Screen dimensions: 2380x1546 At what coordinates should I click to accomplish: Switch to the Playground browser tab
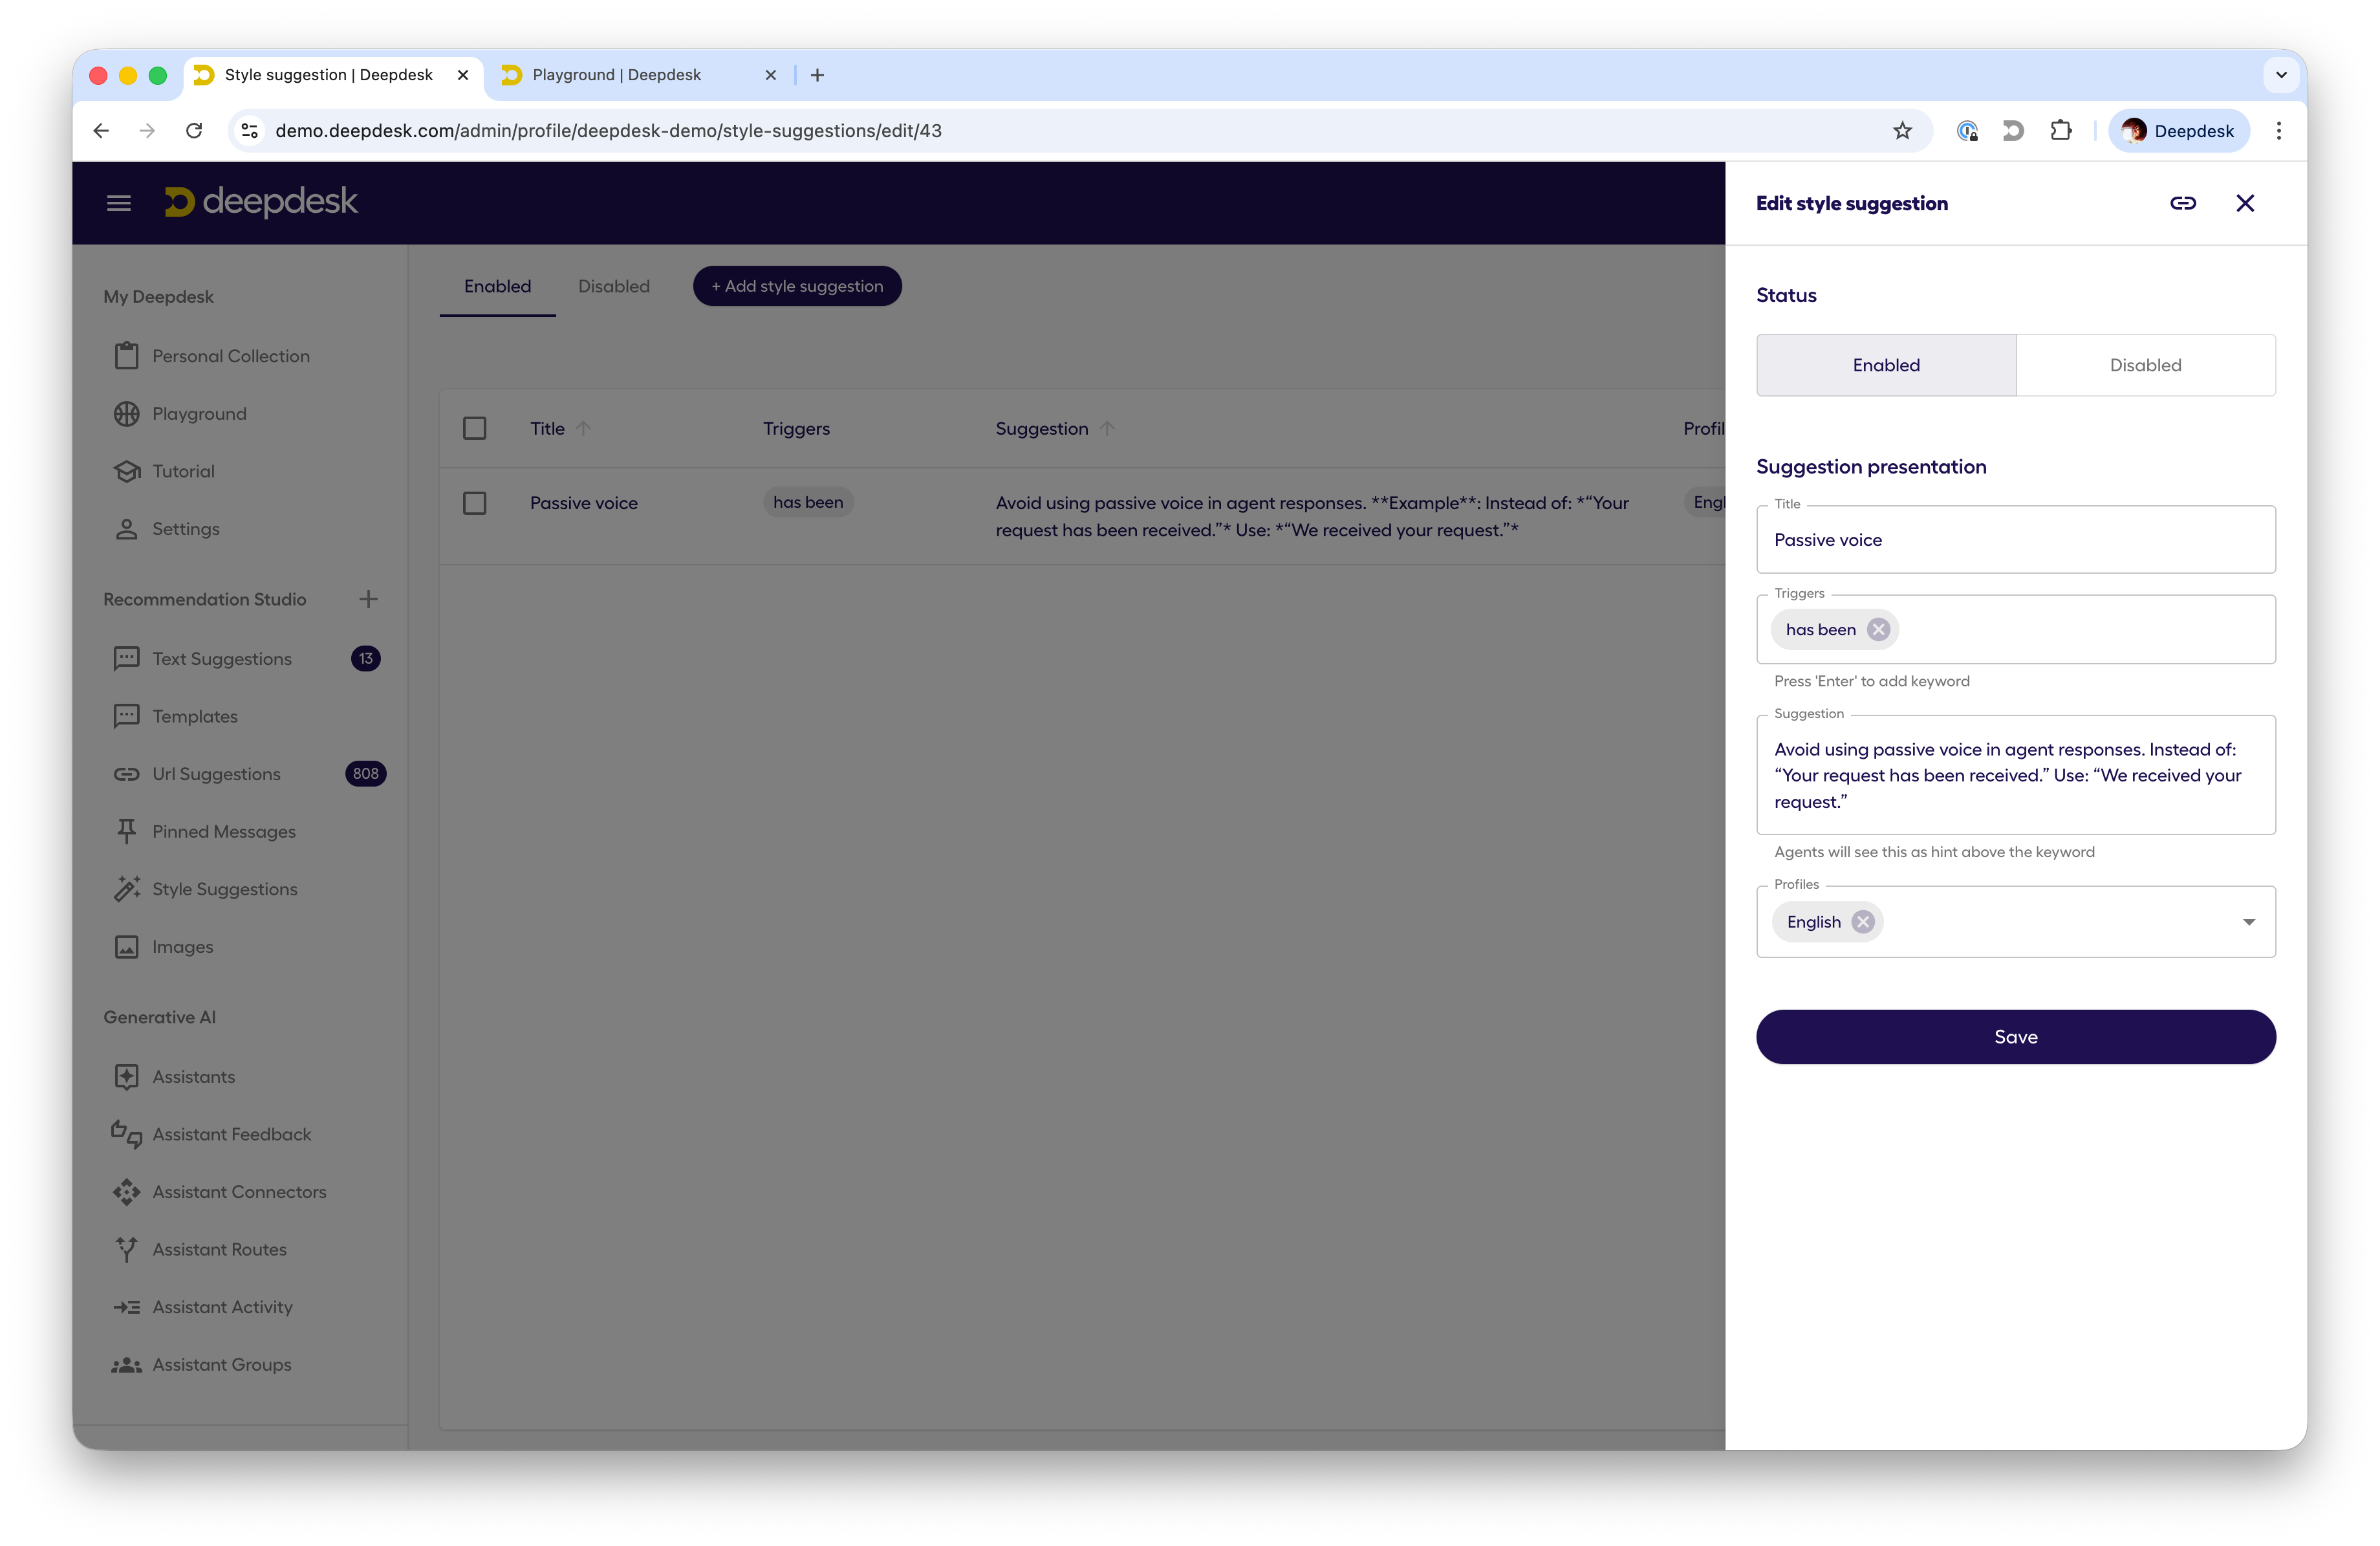pyautogui.click(x=616, y=75)
